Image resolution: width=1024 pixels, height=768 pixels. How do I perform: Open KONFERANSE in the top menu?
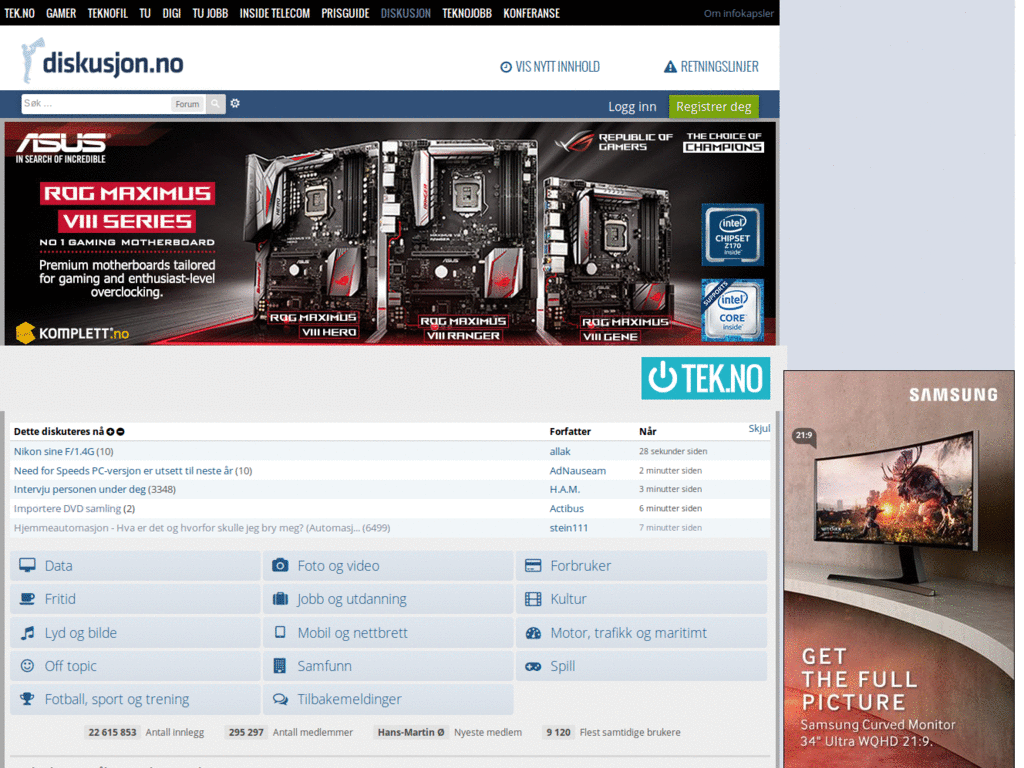point(532,13)
